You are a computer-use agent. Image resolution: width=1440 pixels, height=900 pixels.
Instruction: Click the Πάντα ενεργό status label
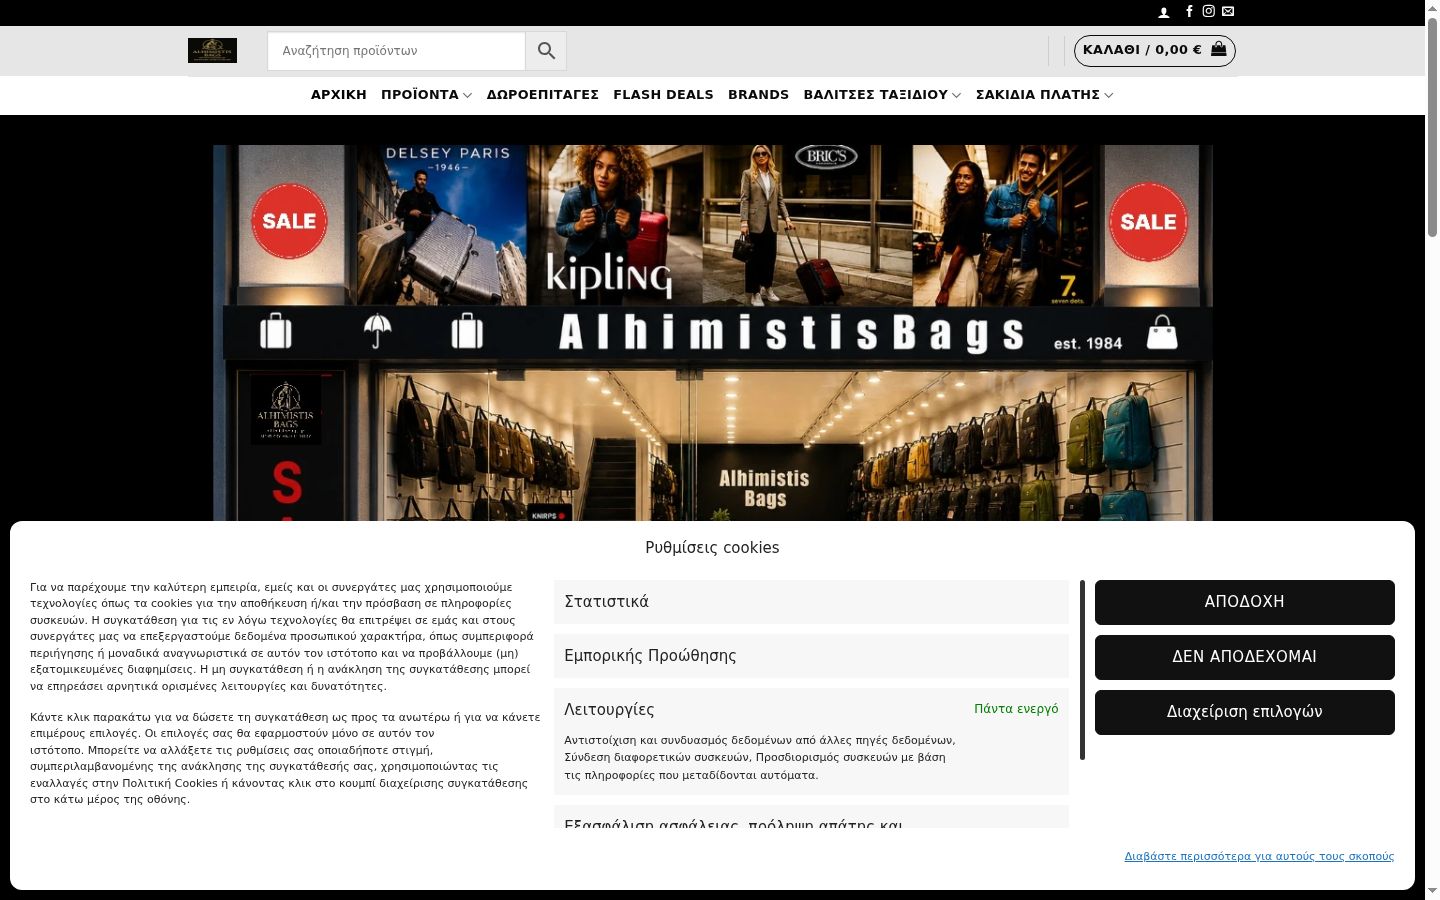1016,709
